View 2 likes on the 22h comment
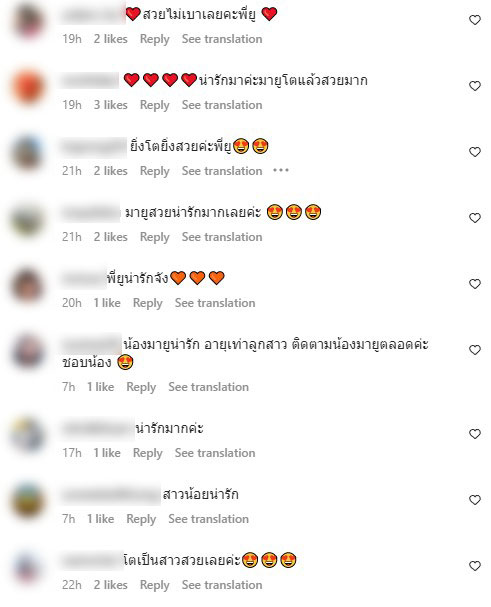Image resolution: width=491 pixels, height=607 pixels. pyautogui.click(x=111, y=585)
